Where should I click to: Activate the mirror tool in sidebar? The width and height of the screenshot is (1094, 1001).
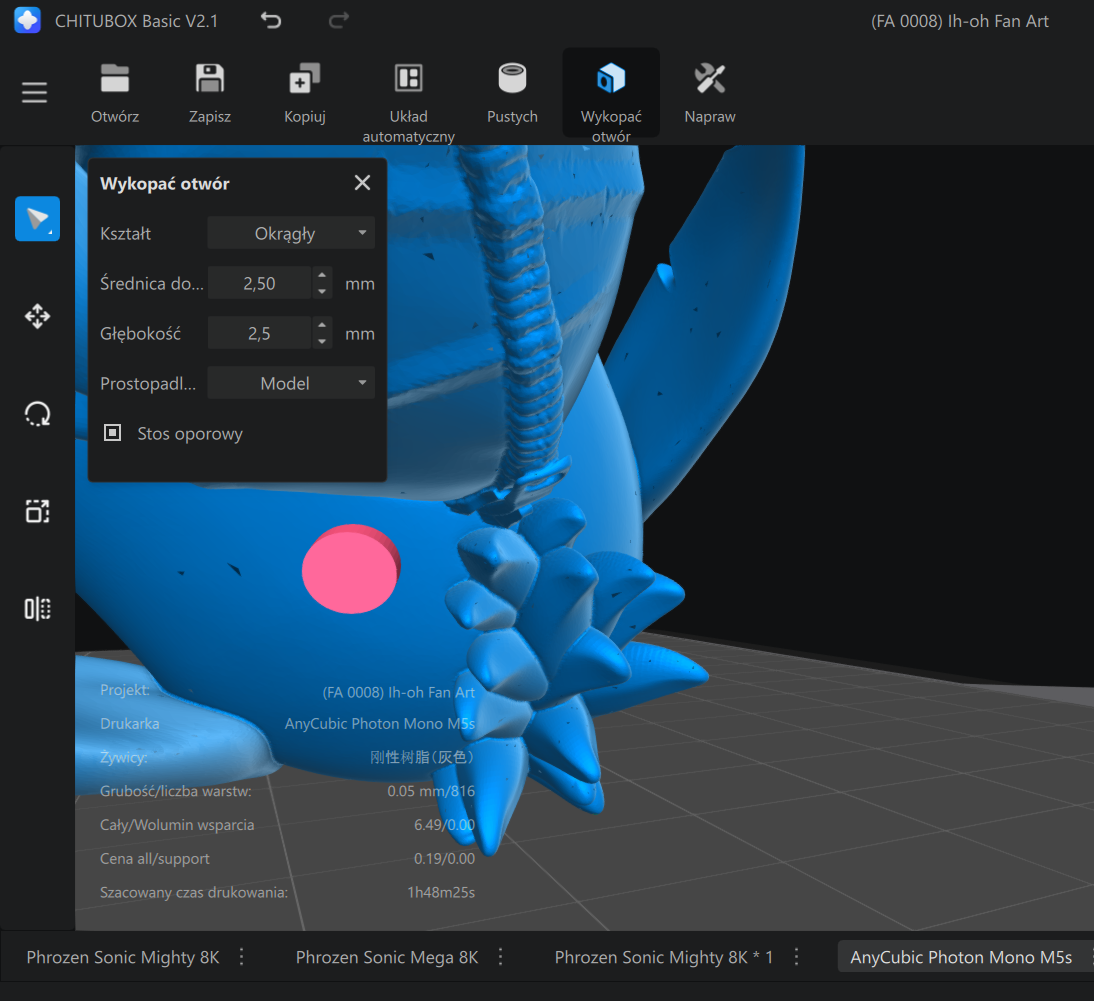[x=38, y=608]
